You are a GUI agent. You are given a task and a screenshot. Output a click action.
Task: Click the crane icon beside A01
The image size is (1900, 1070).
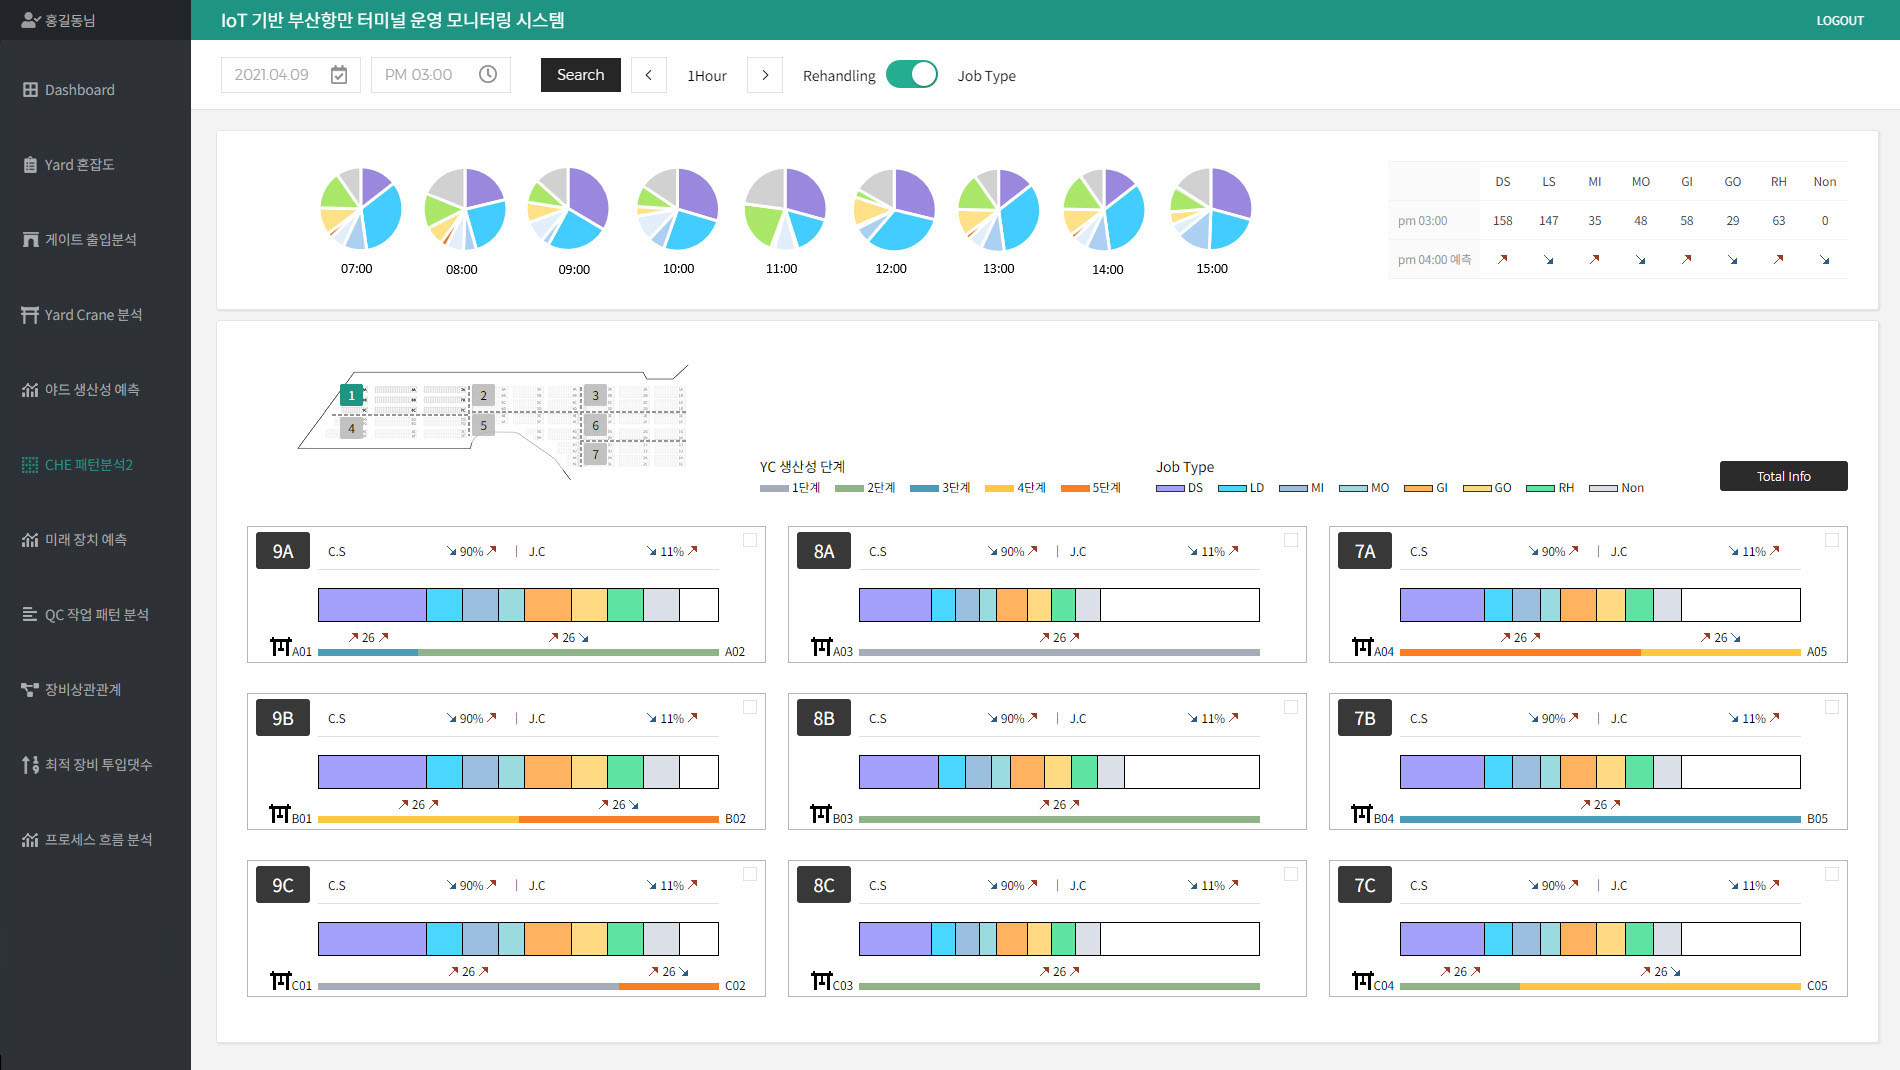pyautogui.click(x=280, y=647)
